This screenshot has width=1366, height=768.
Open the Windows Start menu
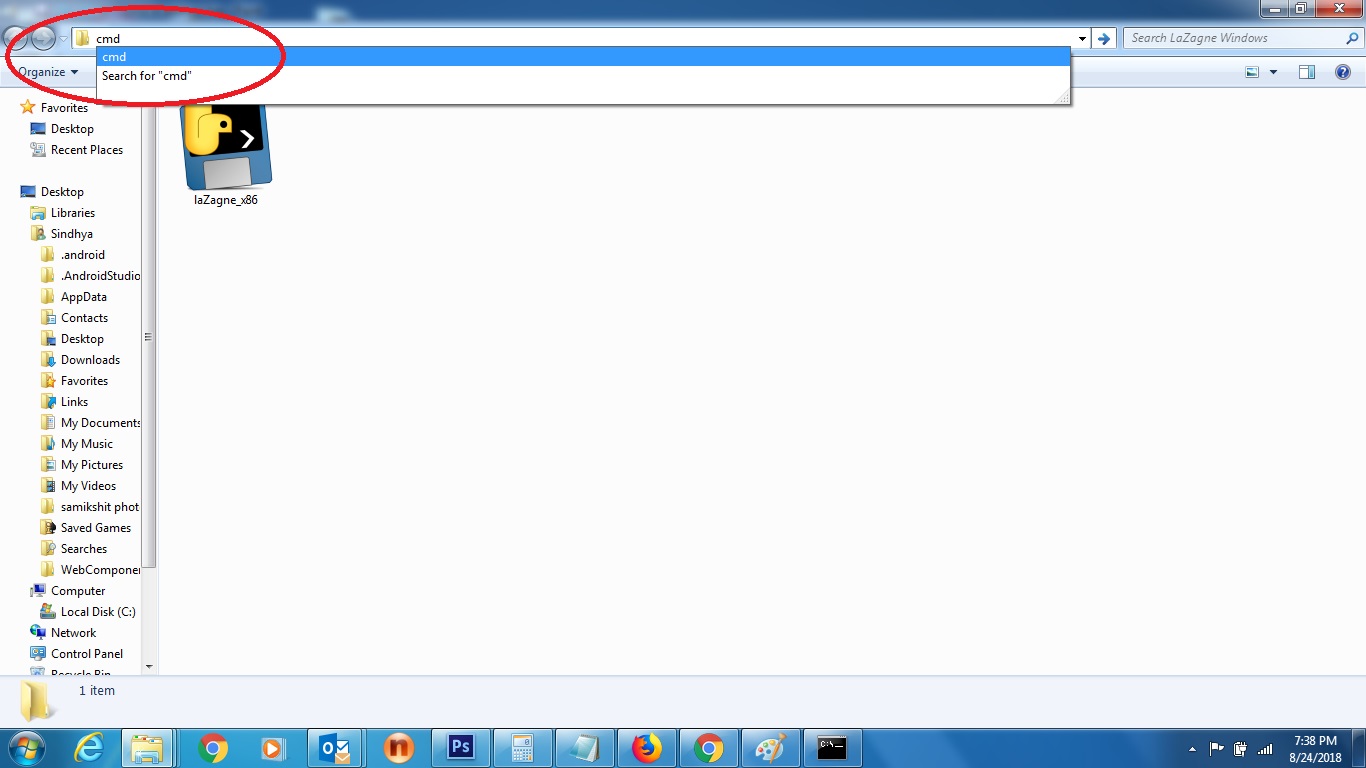[27, 747]
